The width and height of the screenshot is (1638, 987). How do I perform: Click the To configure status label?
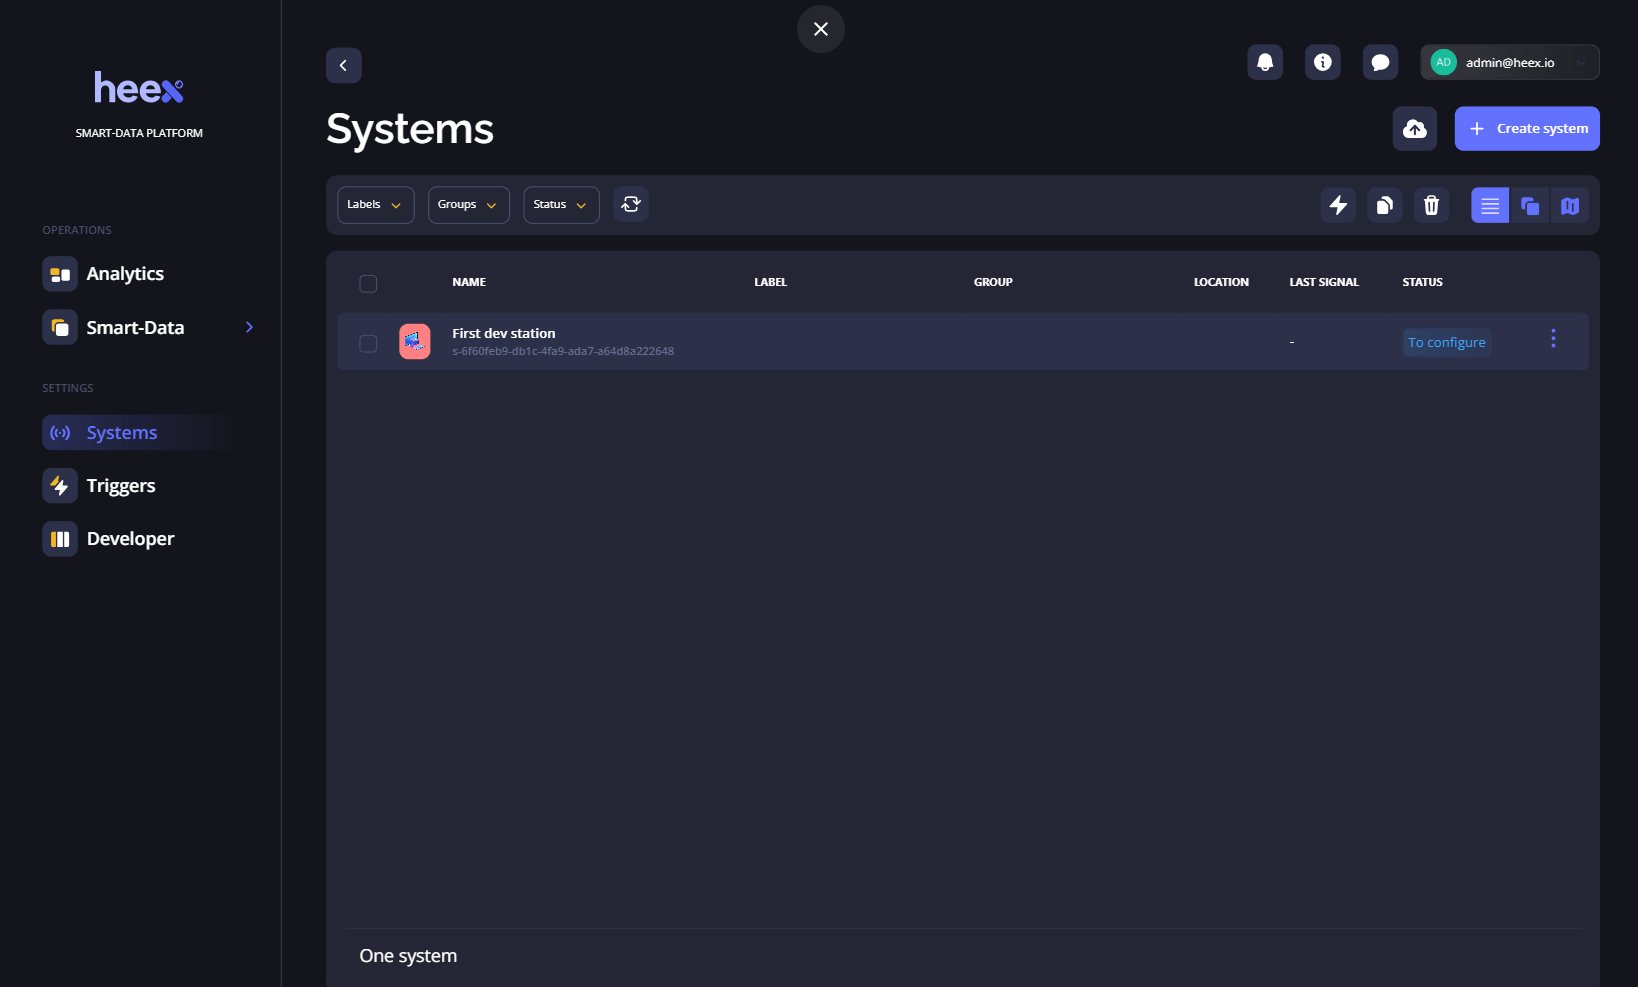click(x=1446, y=342)
